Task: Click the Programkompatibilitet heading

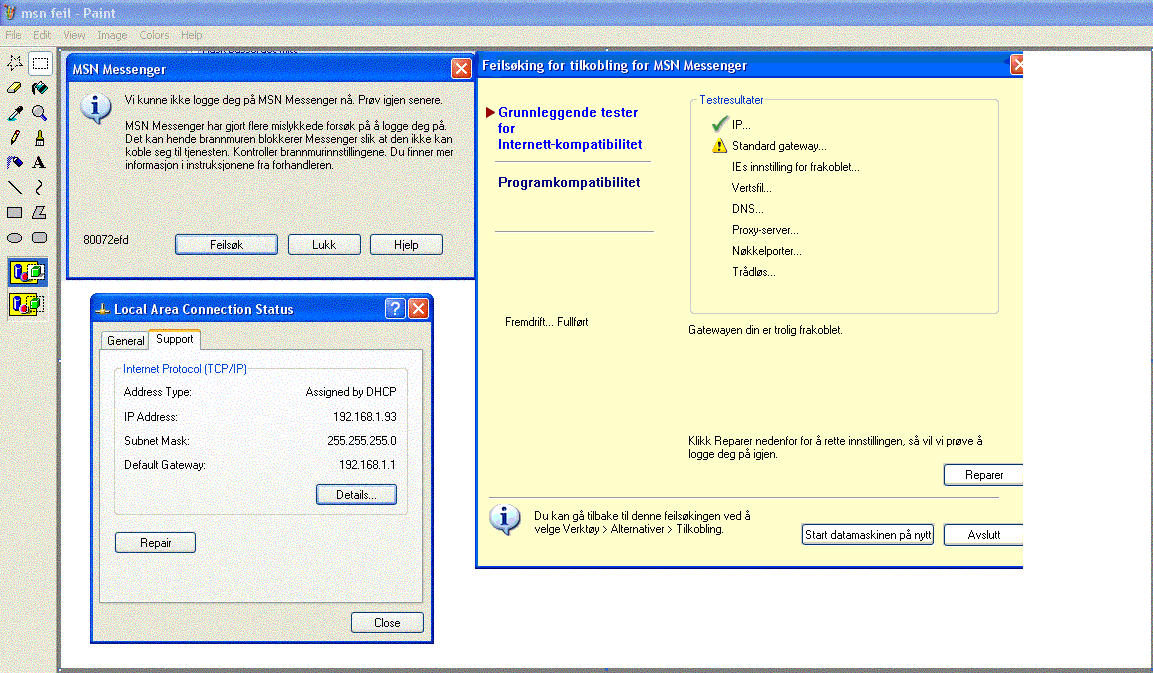Action: coord(569,182)
